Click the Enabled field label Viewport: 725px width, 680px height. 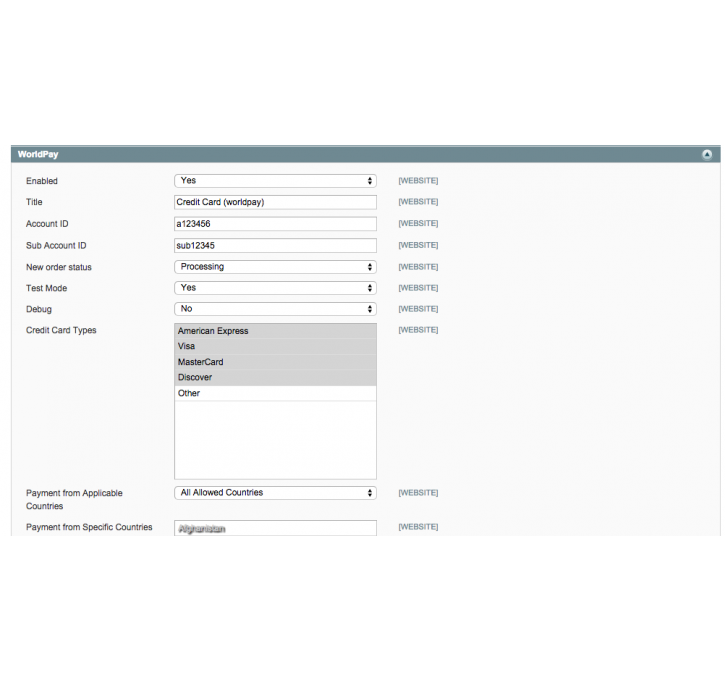click(42, 181)
